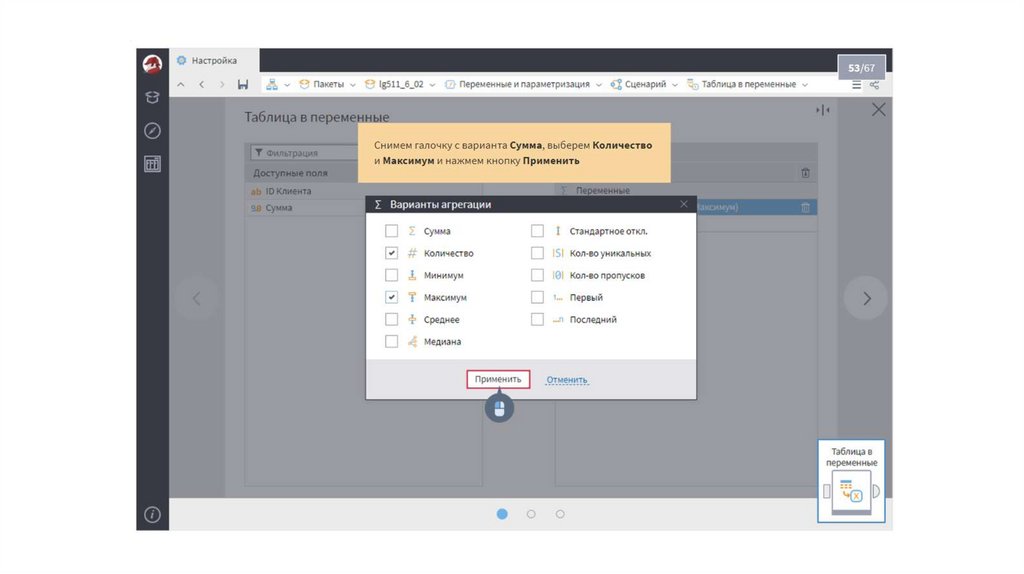Screen dimensions: 1024x574
Task: Open the graduation cap learning icon
Action: pos(152,97)
